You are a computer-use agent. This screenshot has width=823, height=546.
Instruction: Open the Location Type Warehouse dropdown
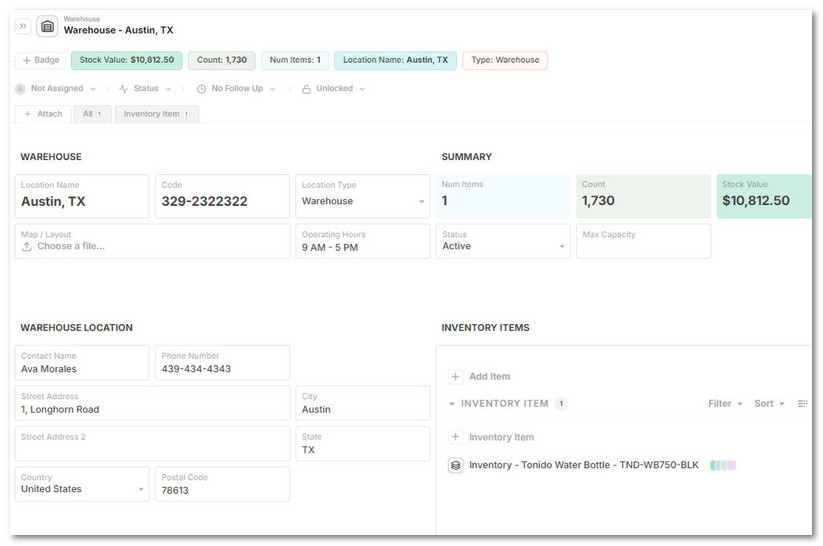(x=363, y=196)
